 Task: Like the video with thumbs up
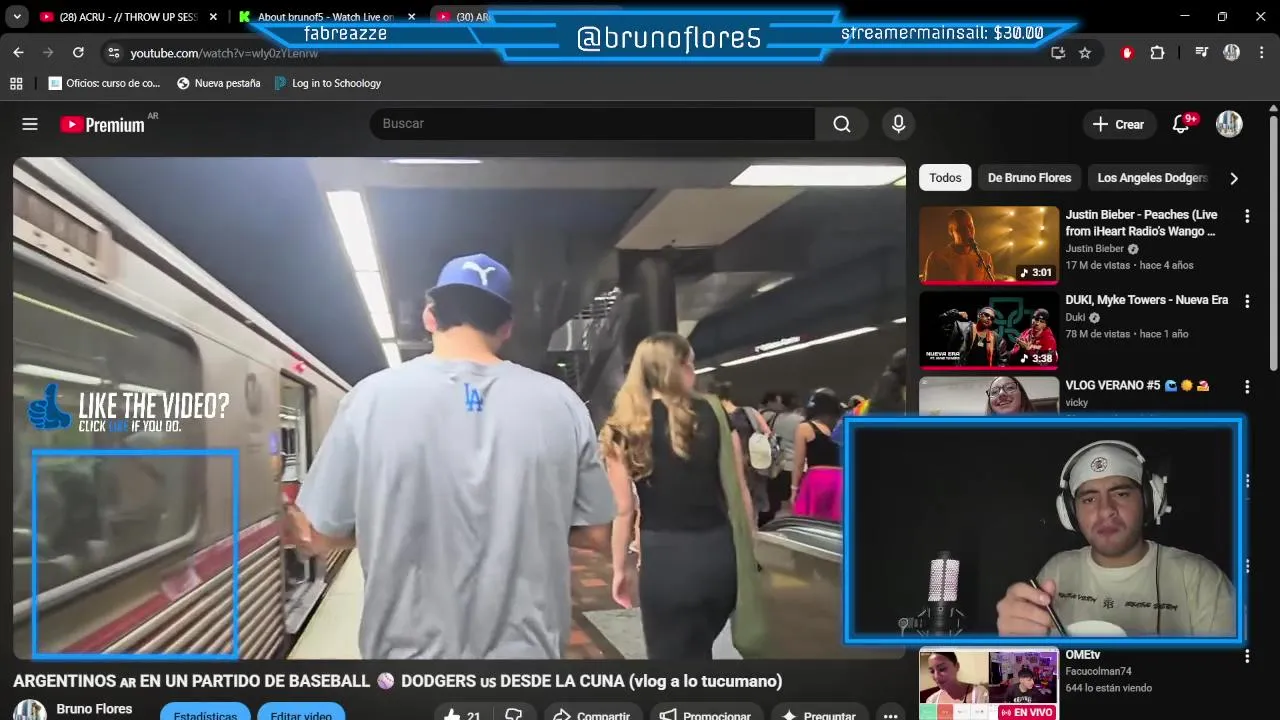pos(462,714)
